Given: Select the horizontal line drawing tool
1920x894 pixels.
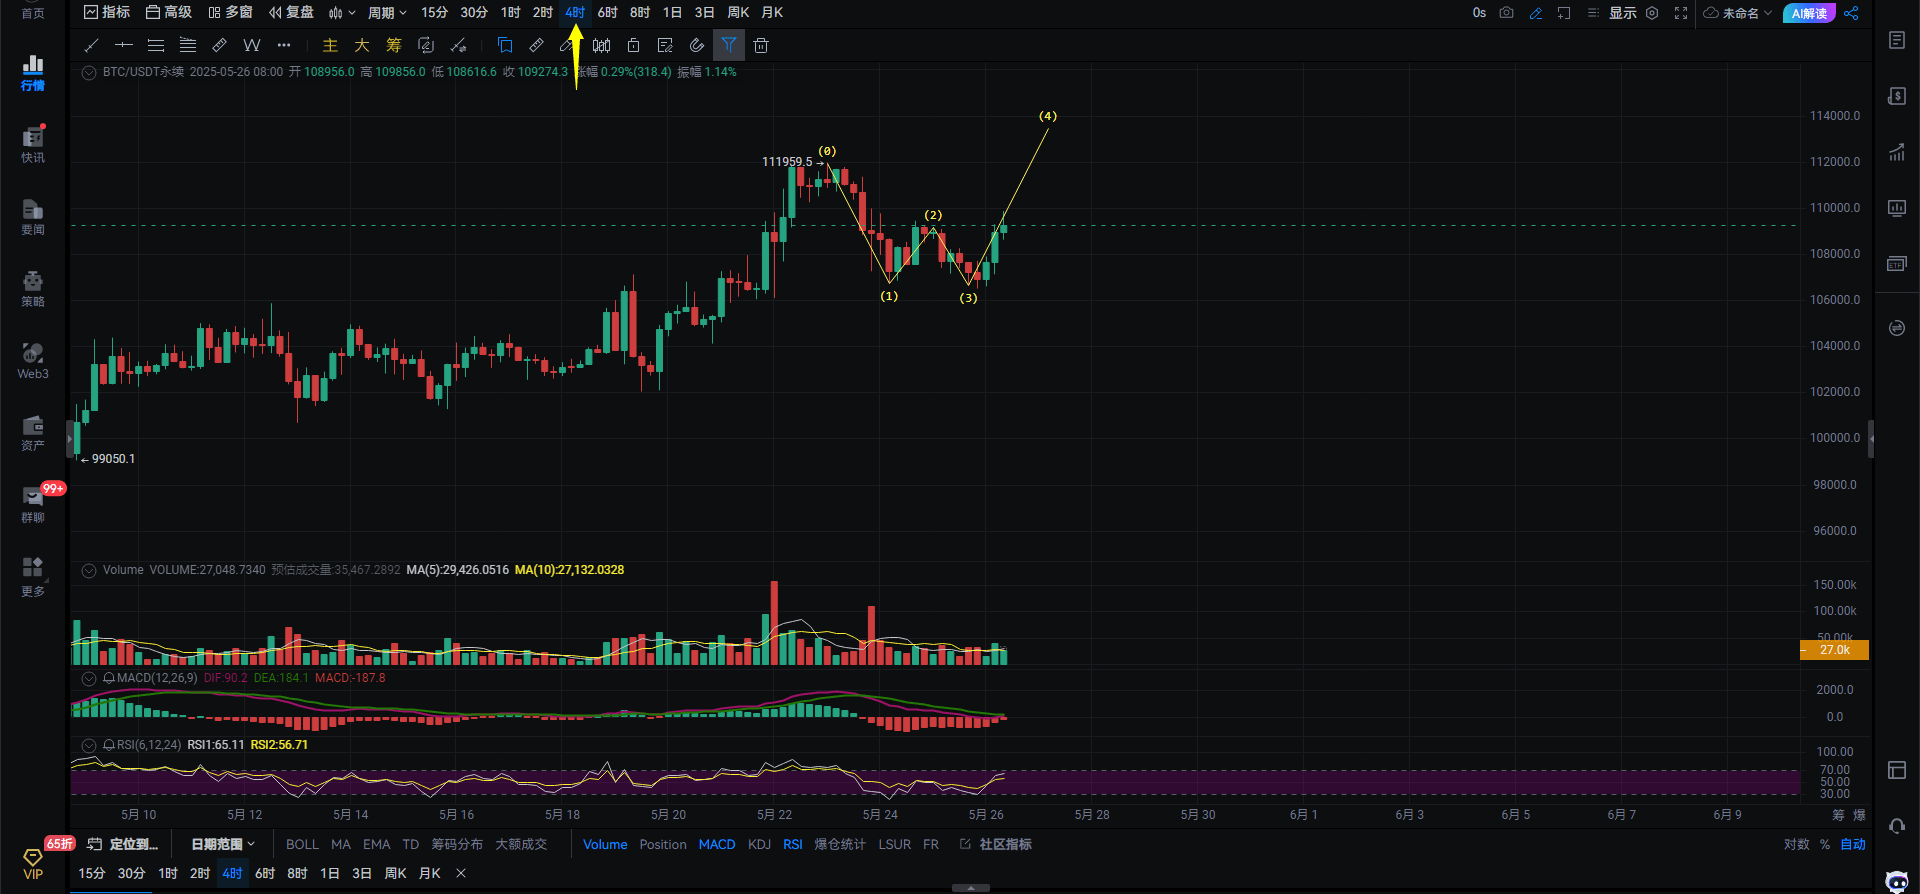Looking at the screenshot, I should (124, 45).
